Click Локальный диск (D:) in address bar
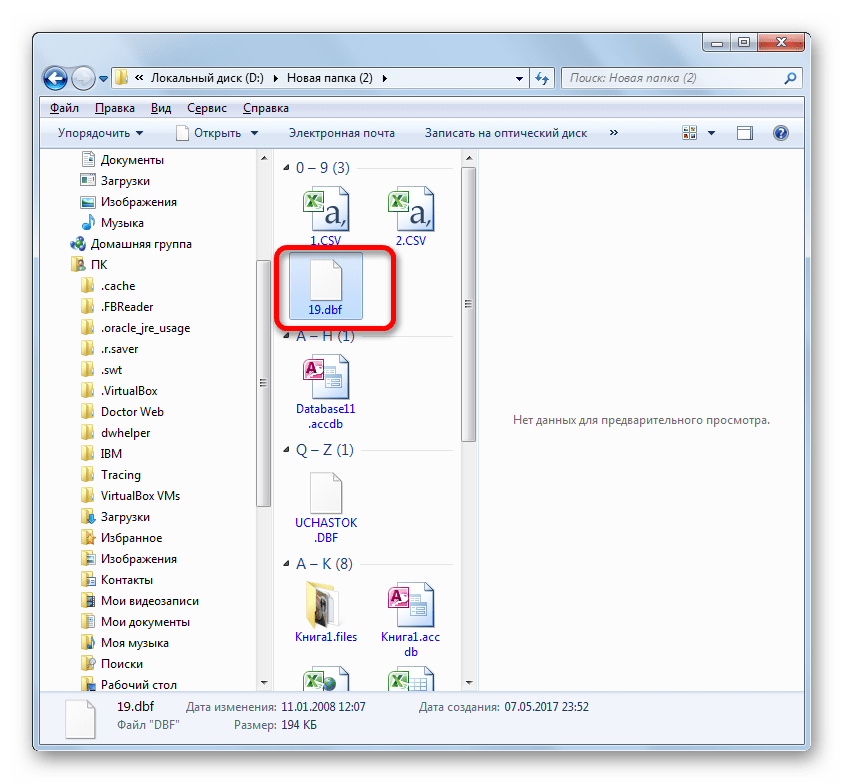 [x=207, y=79]
